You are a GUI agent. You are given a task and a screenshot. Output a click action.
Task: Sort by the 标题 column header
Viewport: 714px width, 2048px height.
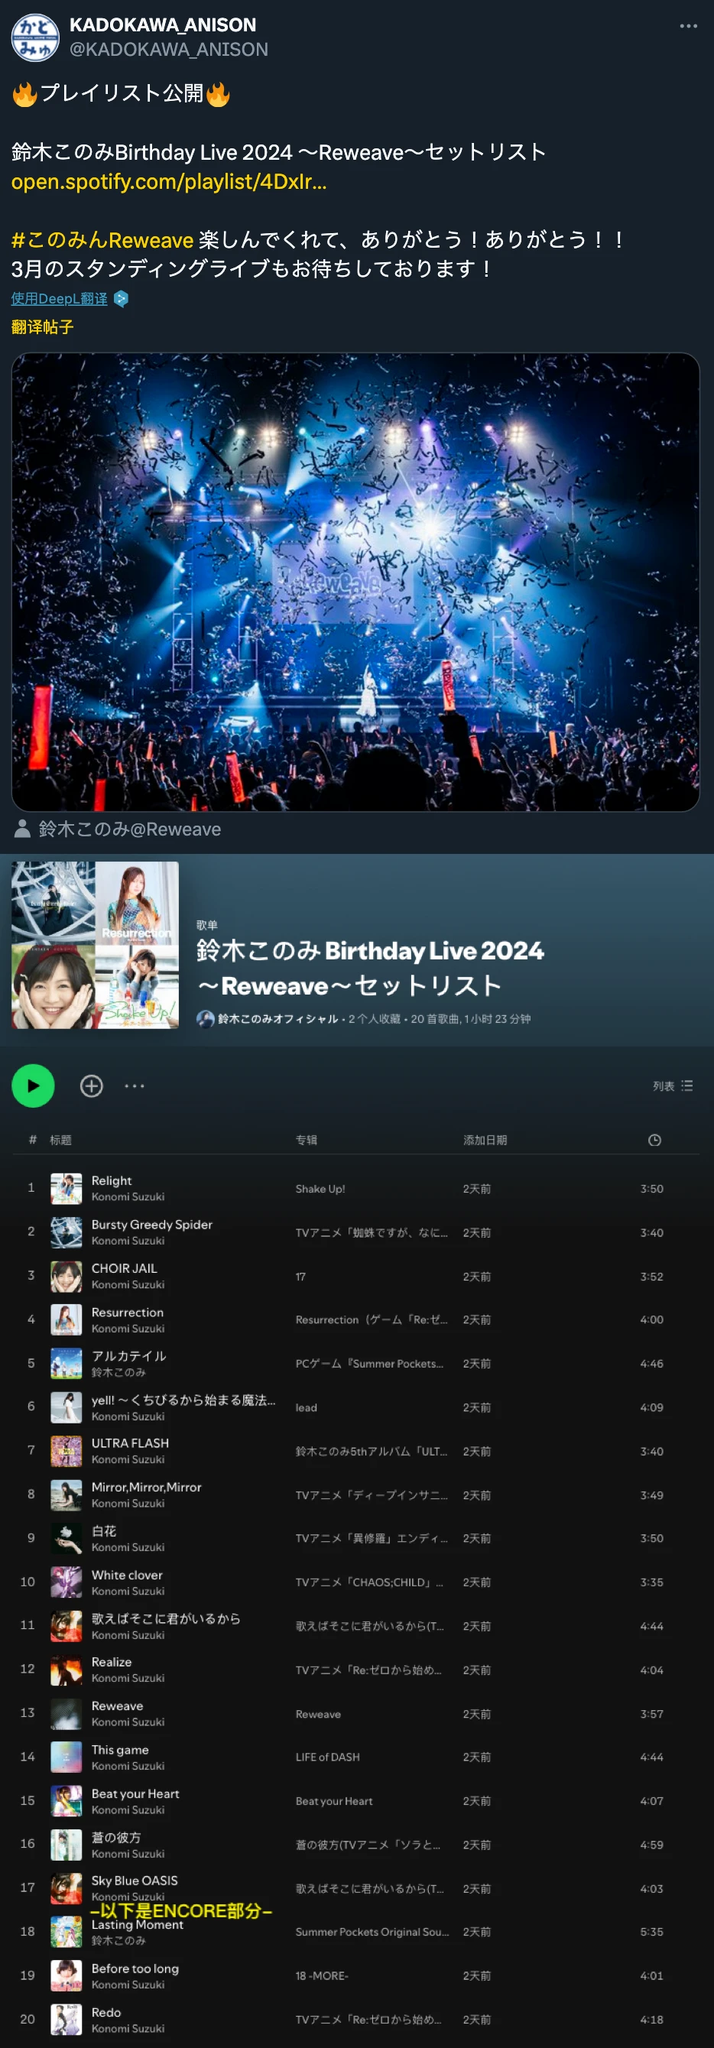(61, 1140)
